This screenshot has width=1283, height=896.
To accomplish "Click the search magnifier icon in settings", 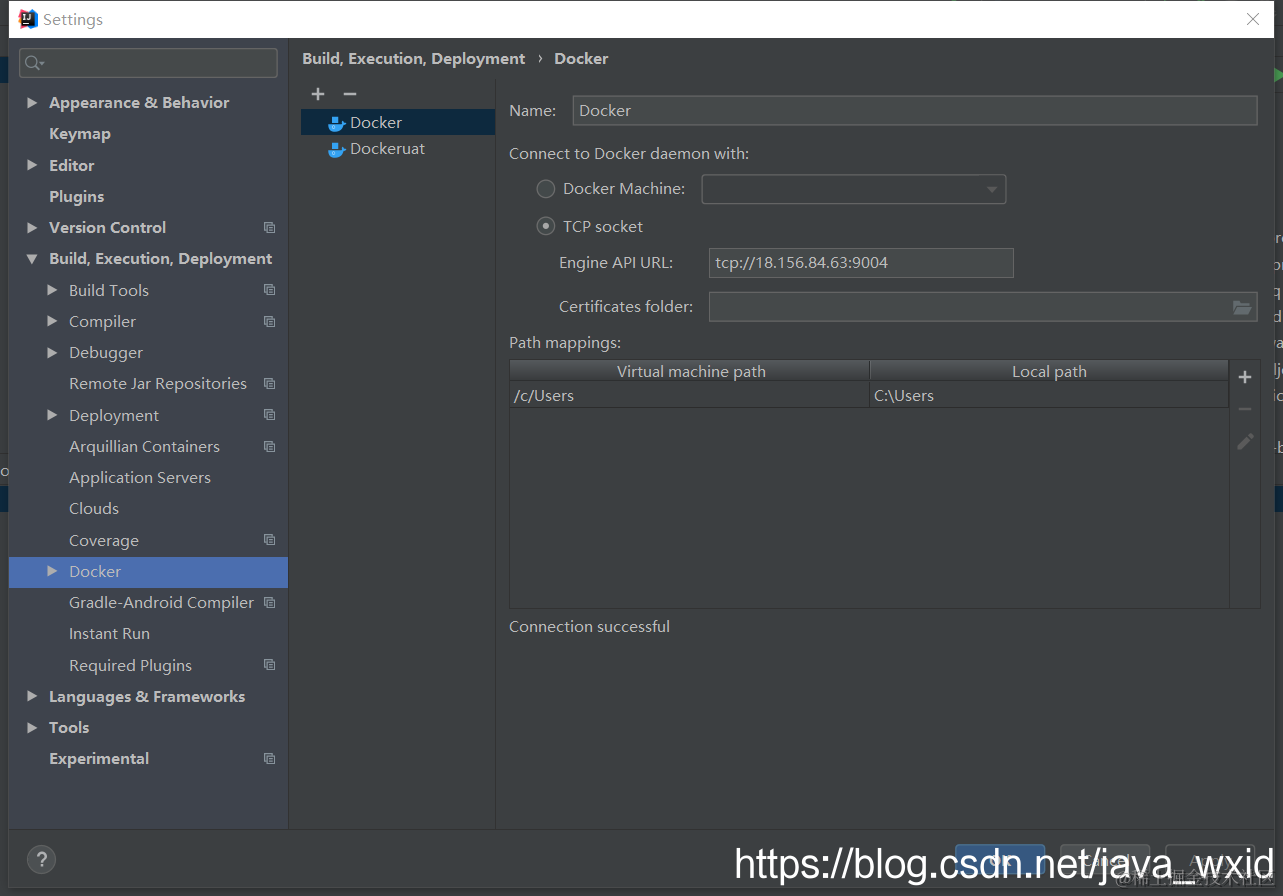I will coord(34,63).
